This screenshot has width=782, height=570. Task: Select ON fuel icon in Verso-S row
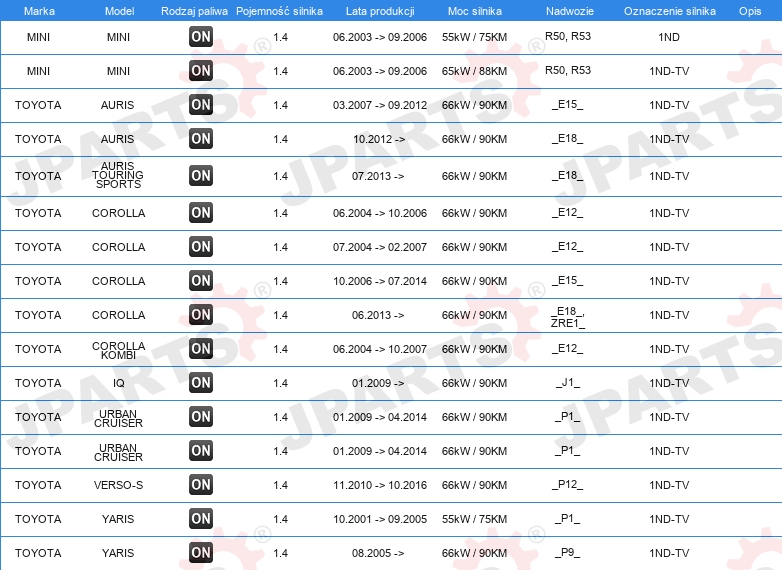pyautogui.click(x=201, y=485)
